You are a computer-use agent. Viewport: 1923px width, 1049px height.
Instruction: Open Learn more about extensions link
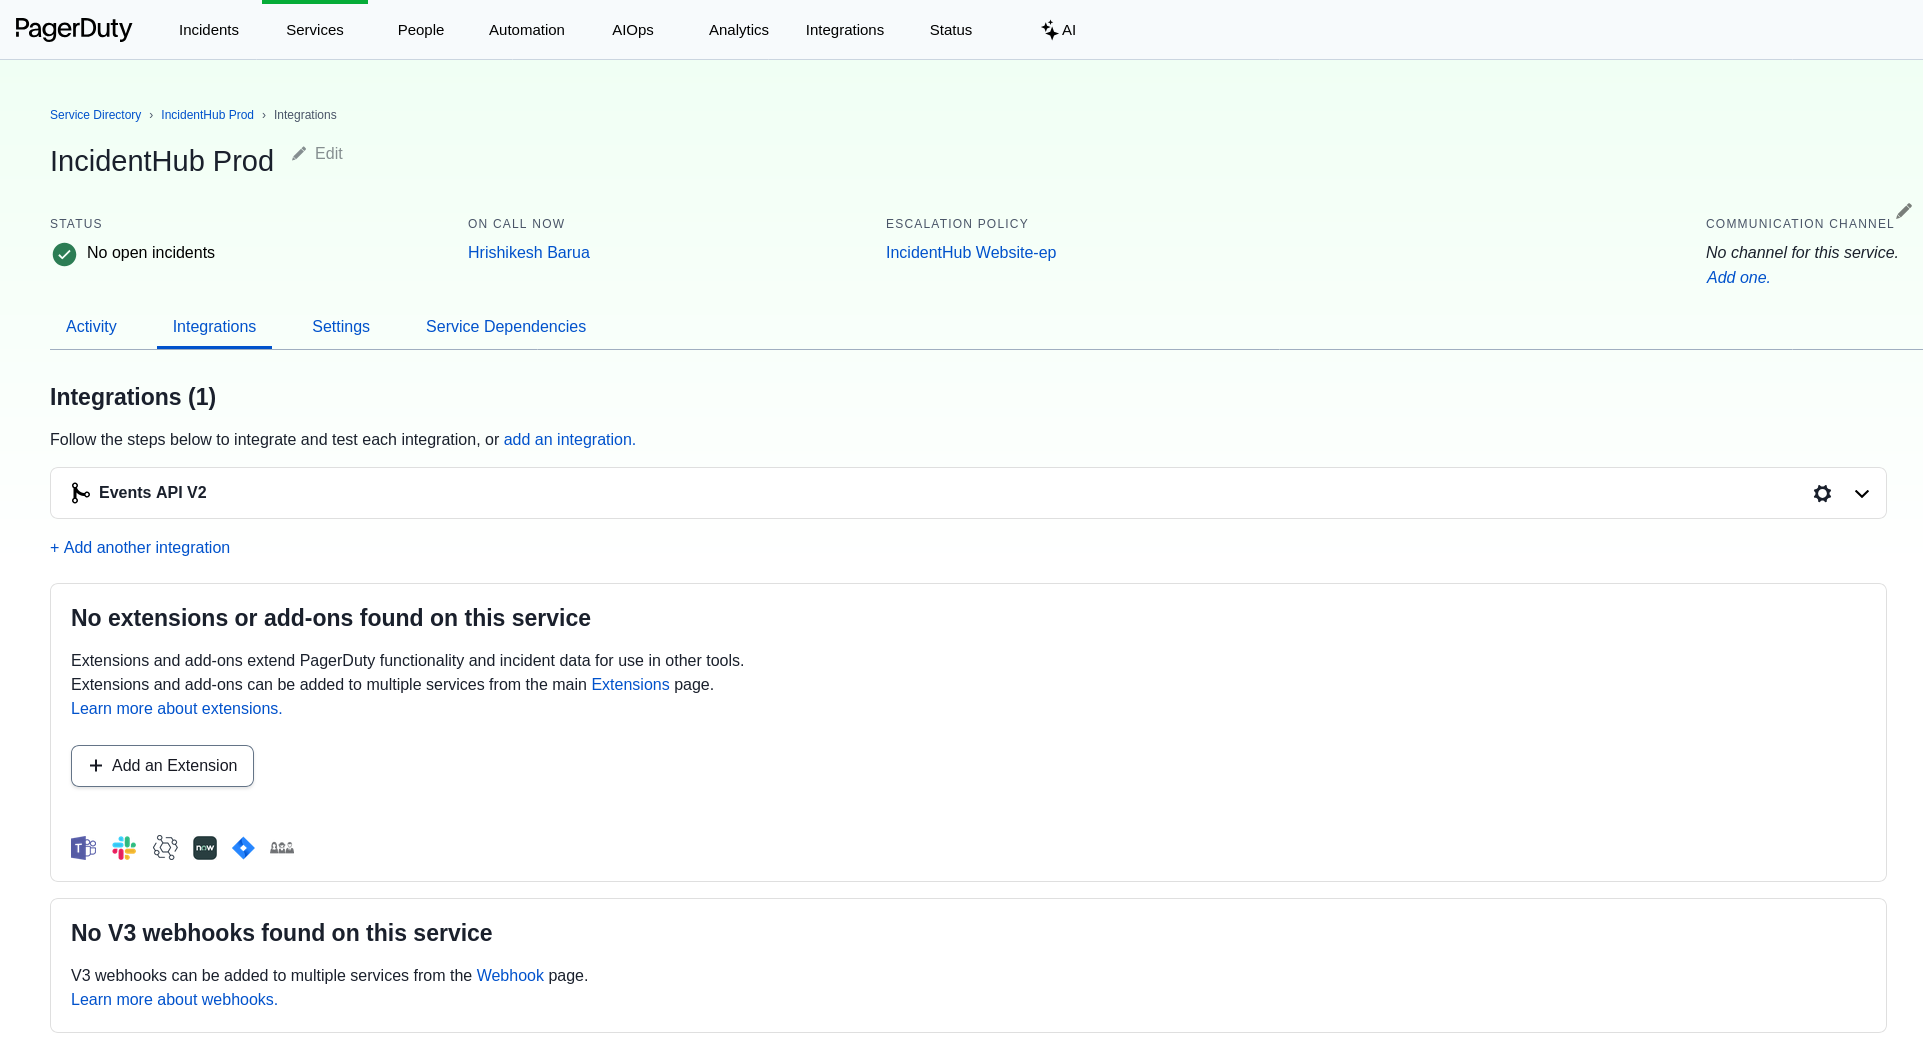[176, 709]
